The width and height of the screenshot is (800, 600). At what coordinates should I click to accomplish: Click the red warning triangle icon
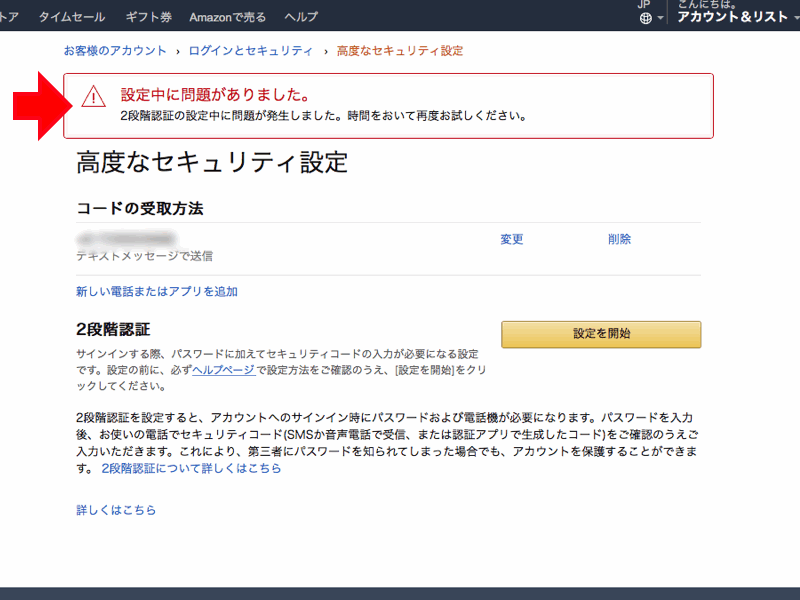(93, 96)
